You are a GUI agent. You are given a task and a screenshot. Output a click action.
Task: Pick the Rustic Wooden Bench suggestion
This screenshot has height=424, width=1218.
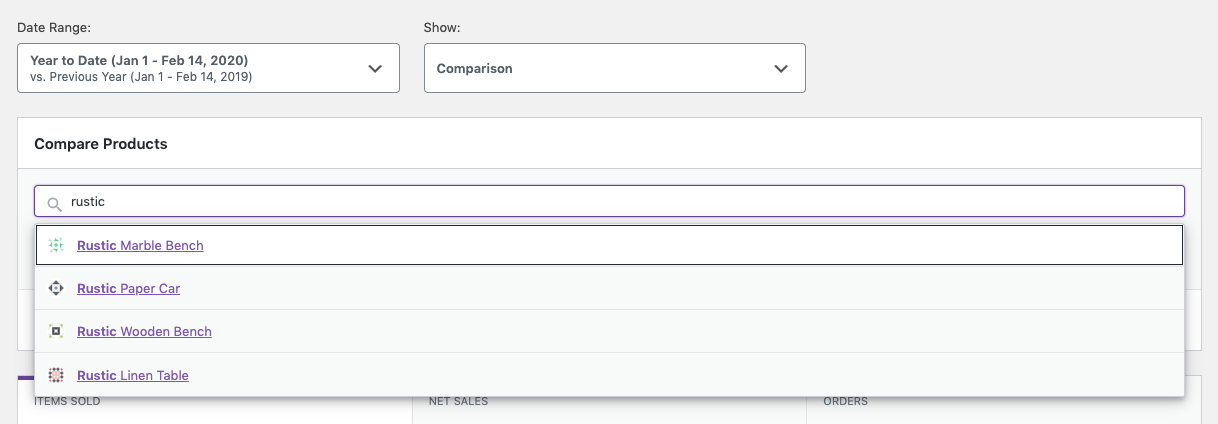(144, 331)
